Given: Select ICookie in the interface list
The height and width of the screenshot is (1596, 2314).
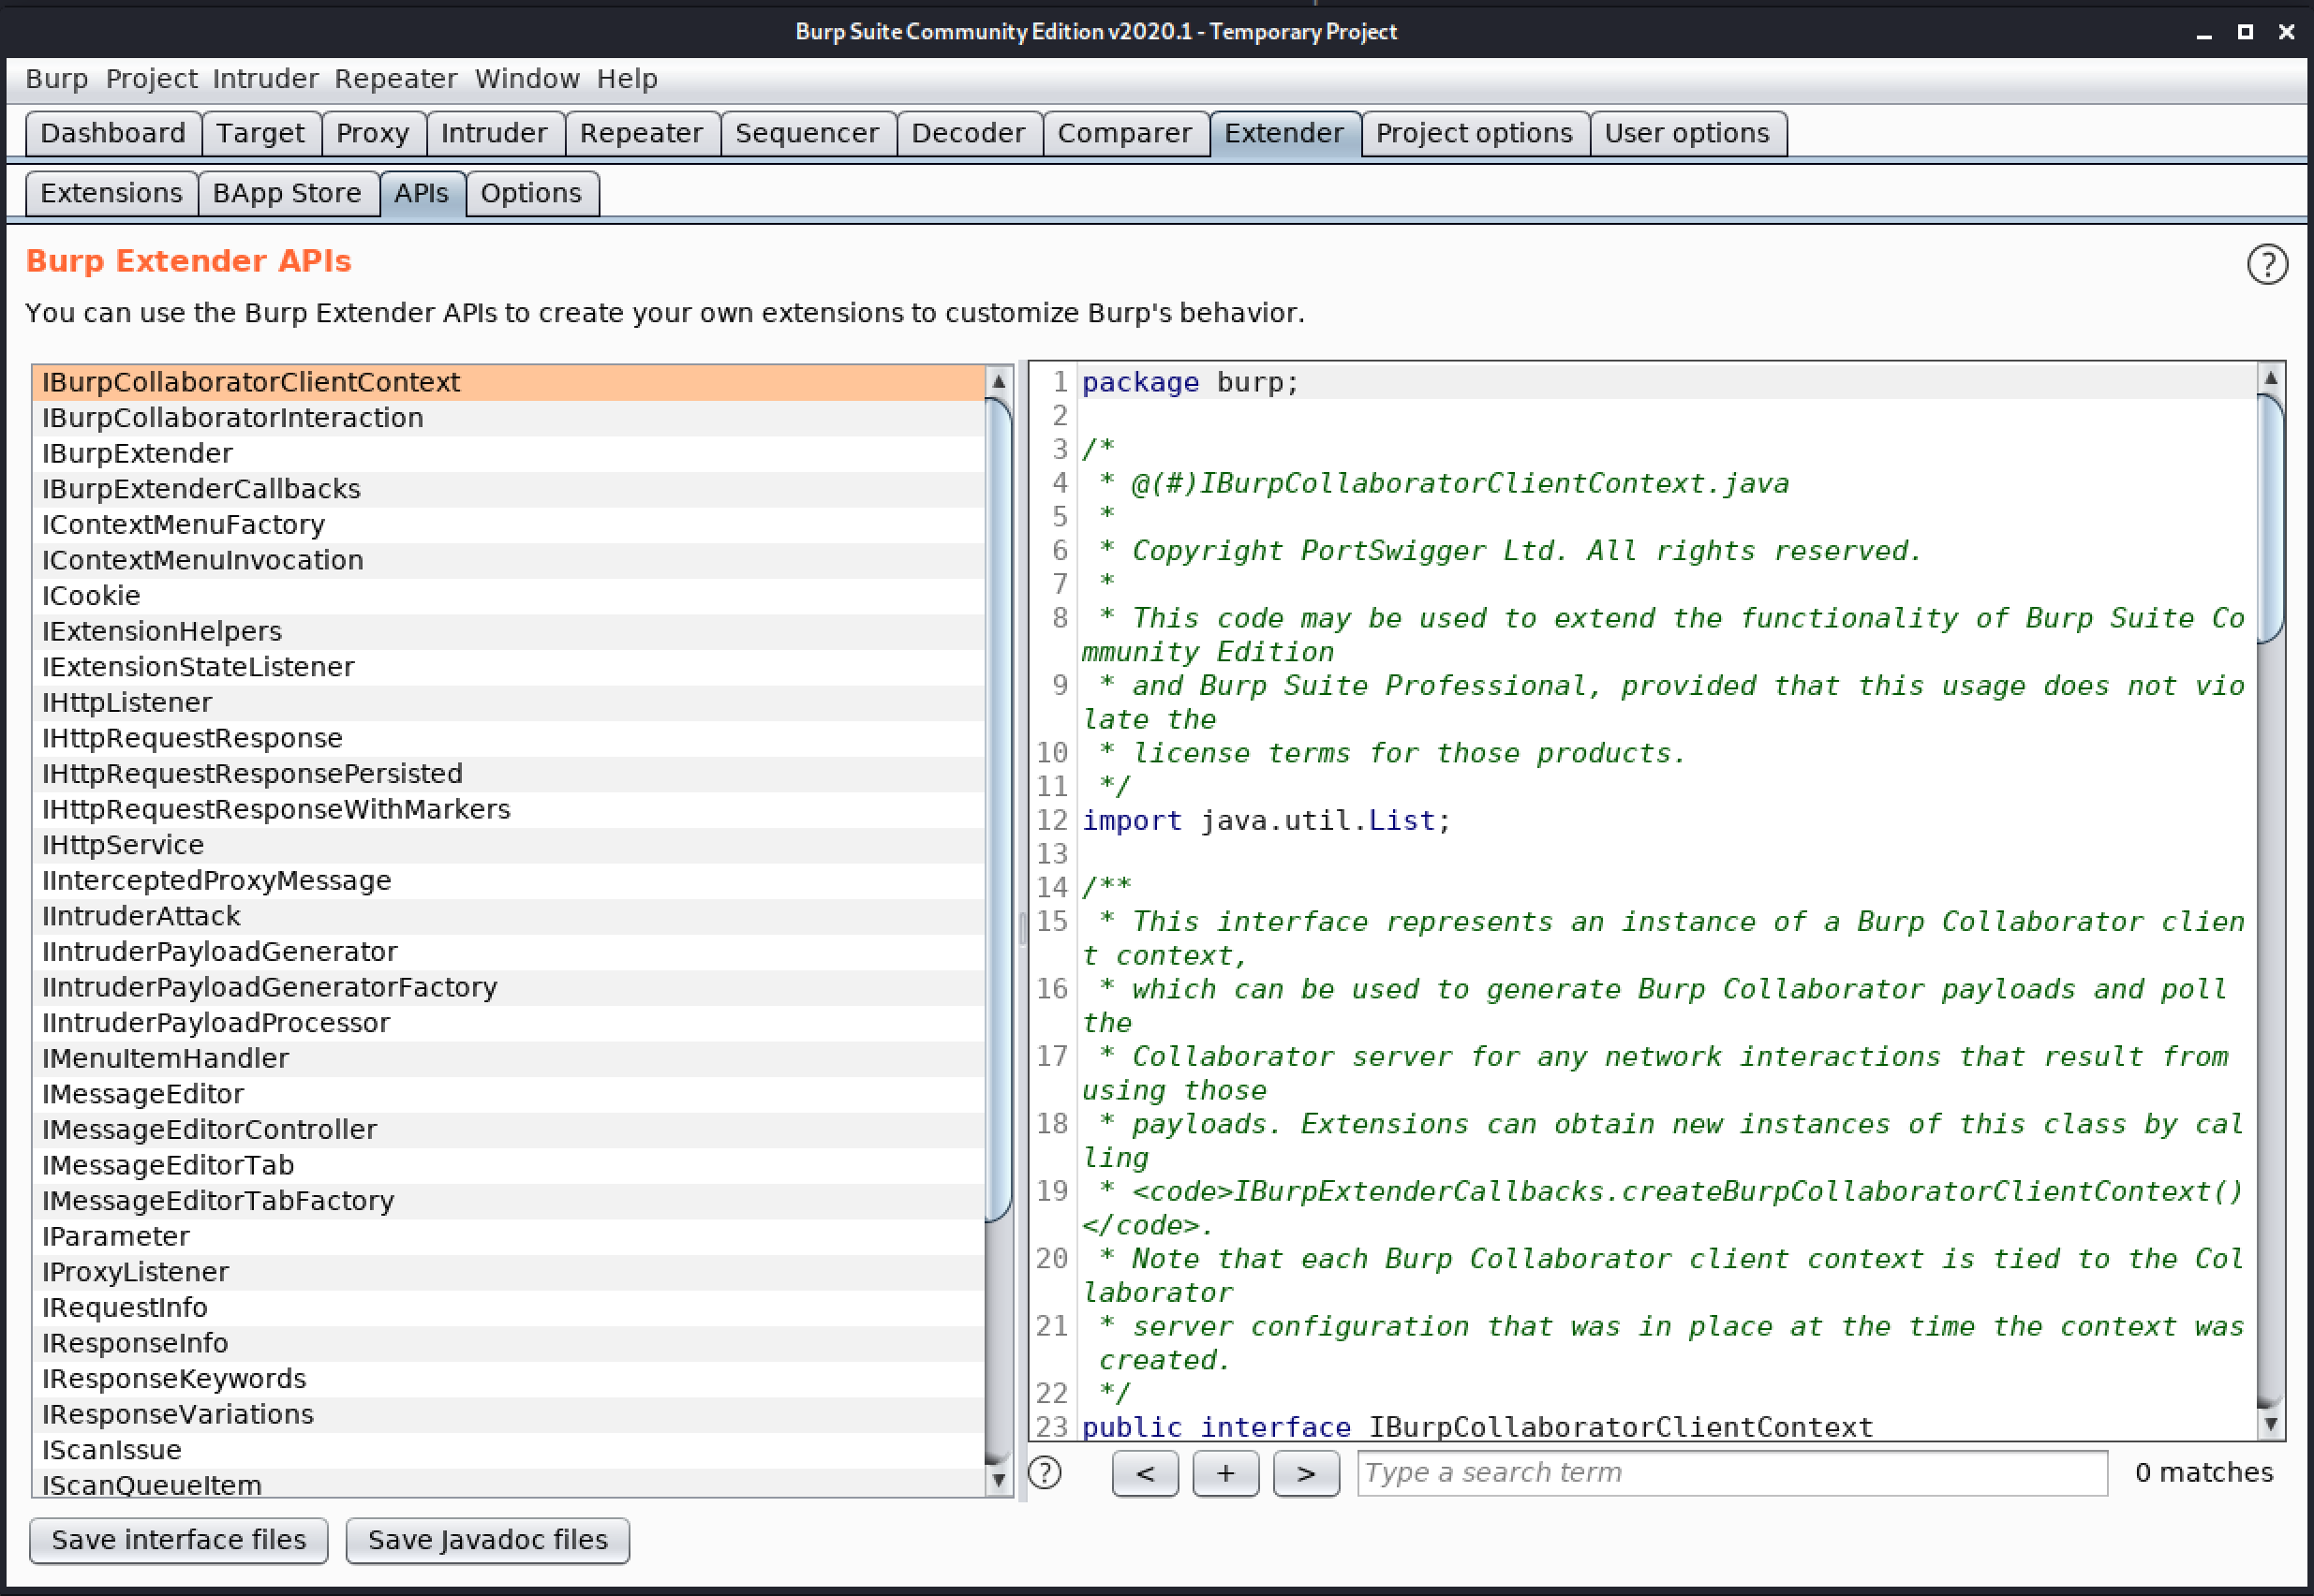Looking at the screenshot, I should (508, 595).
